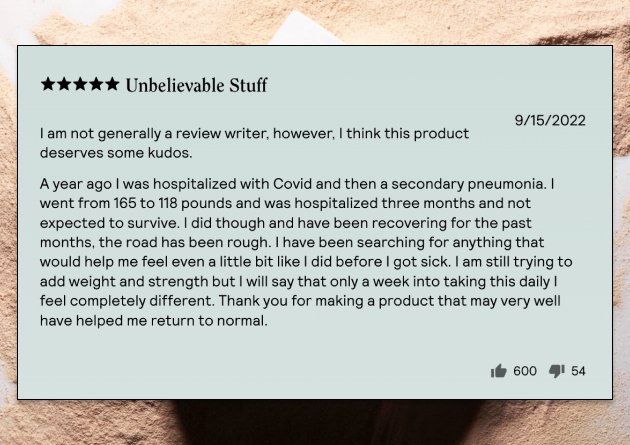Click the thumbs down unhelpful icon

click(557, 371)
